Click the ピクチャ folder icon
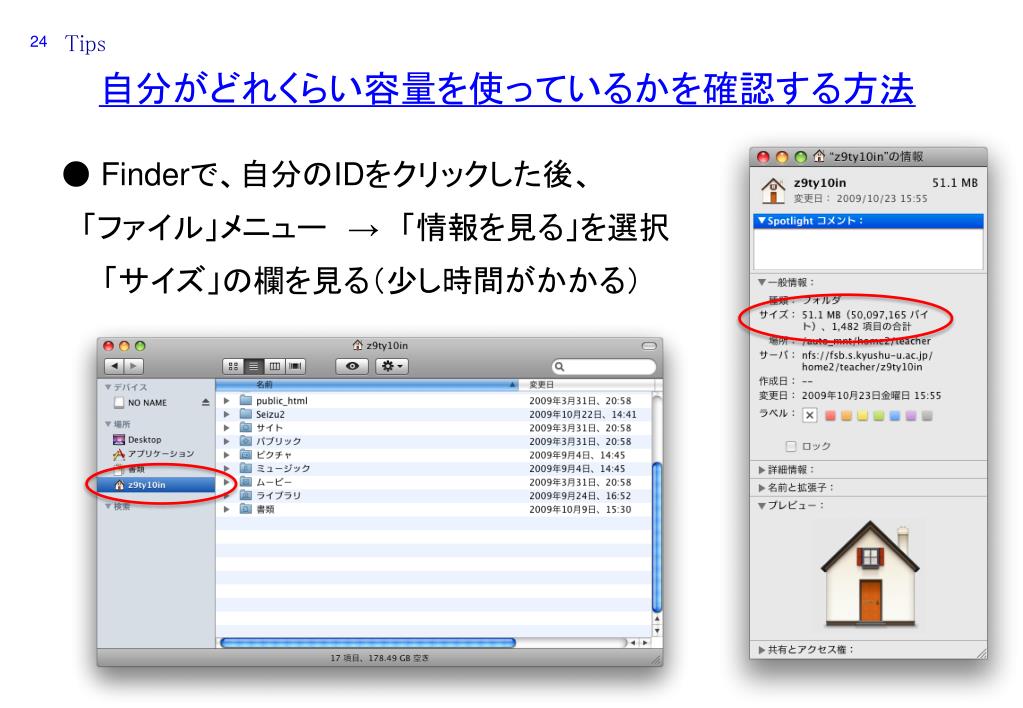 point(246,454)
